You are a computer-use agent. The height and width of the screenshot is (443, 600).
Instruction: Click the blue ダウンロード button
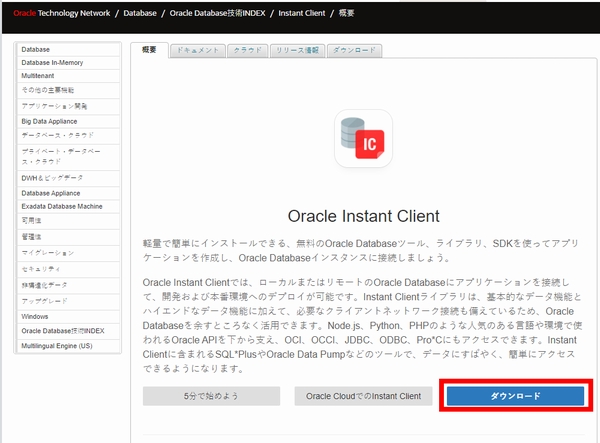click(515, 396)
